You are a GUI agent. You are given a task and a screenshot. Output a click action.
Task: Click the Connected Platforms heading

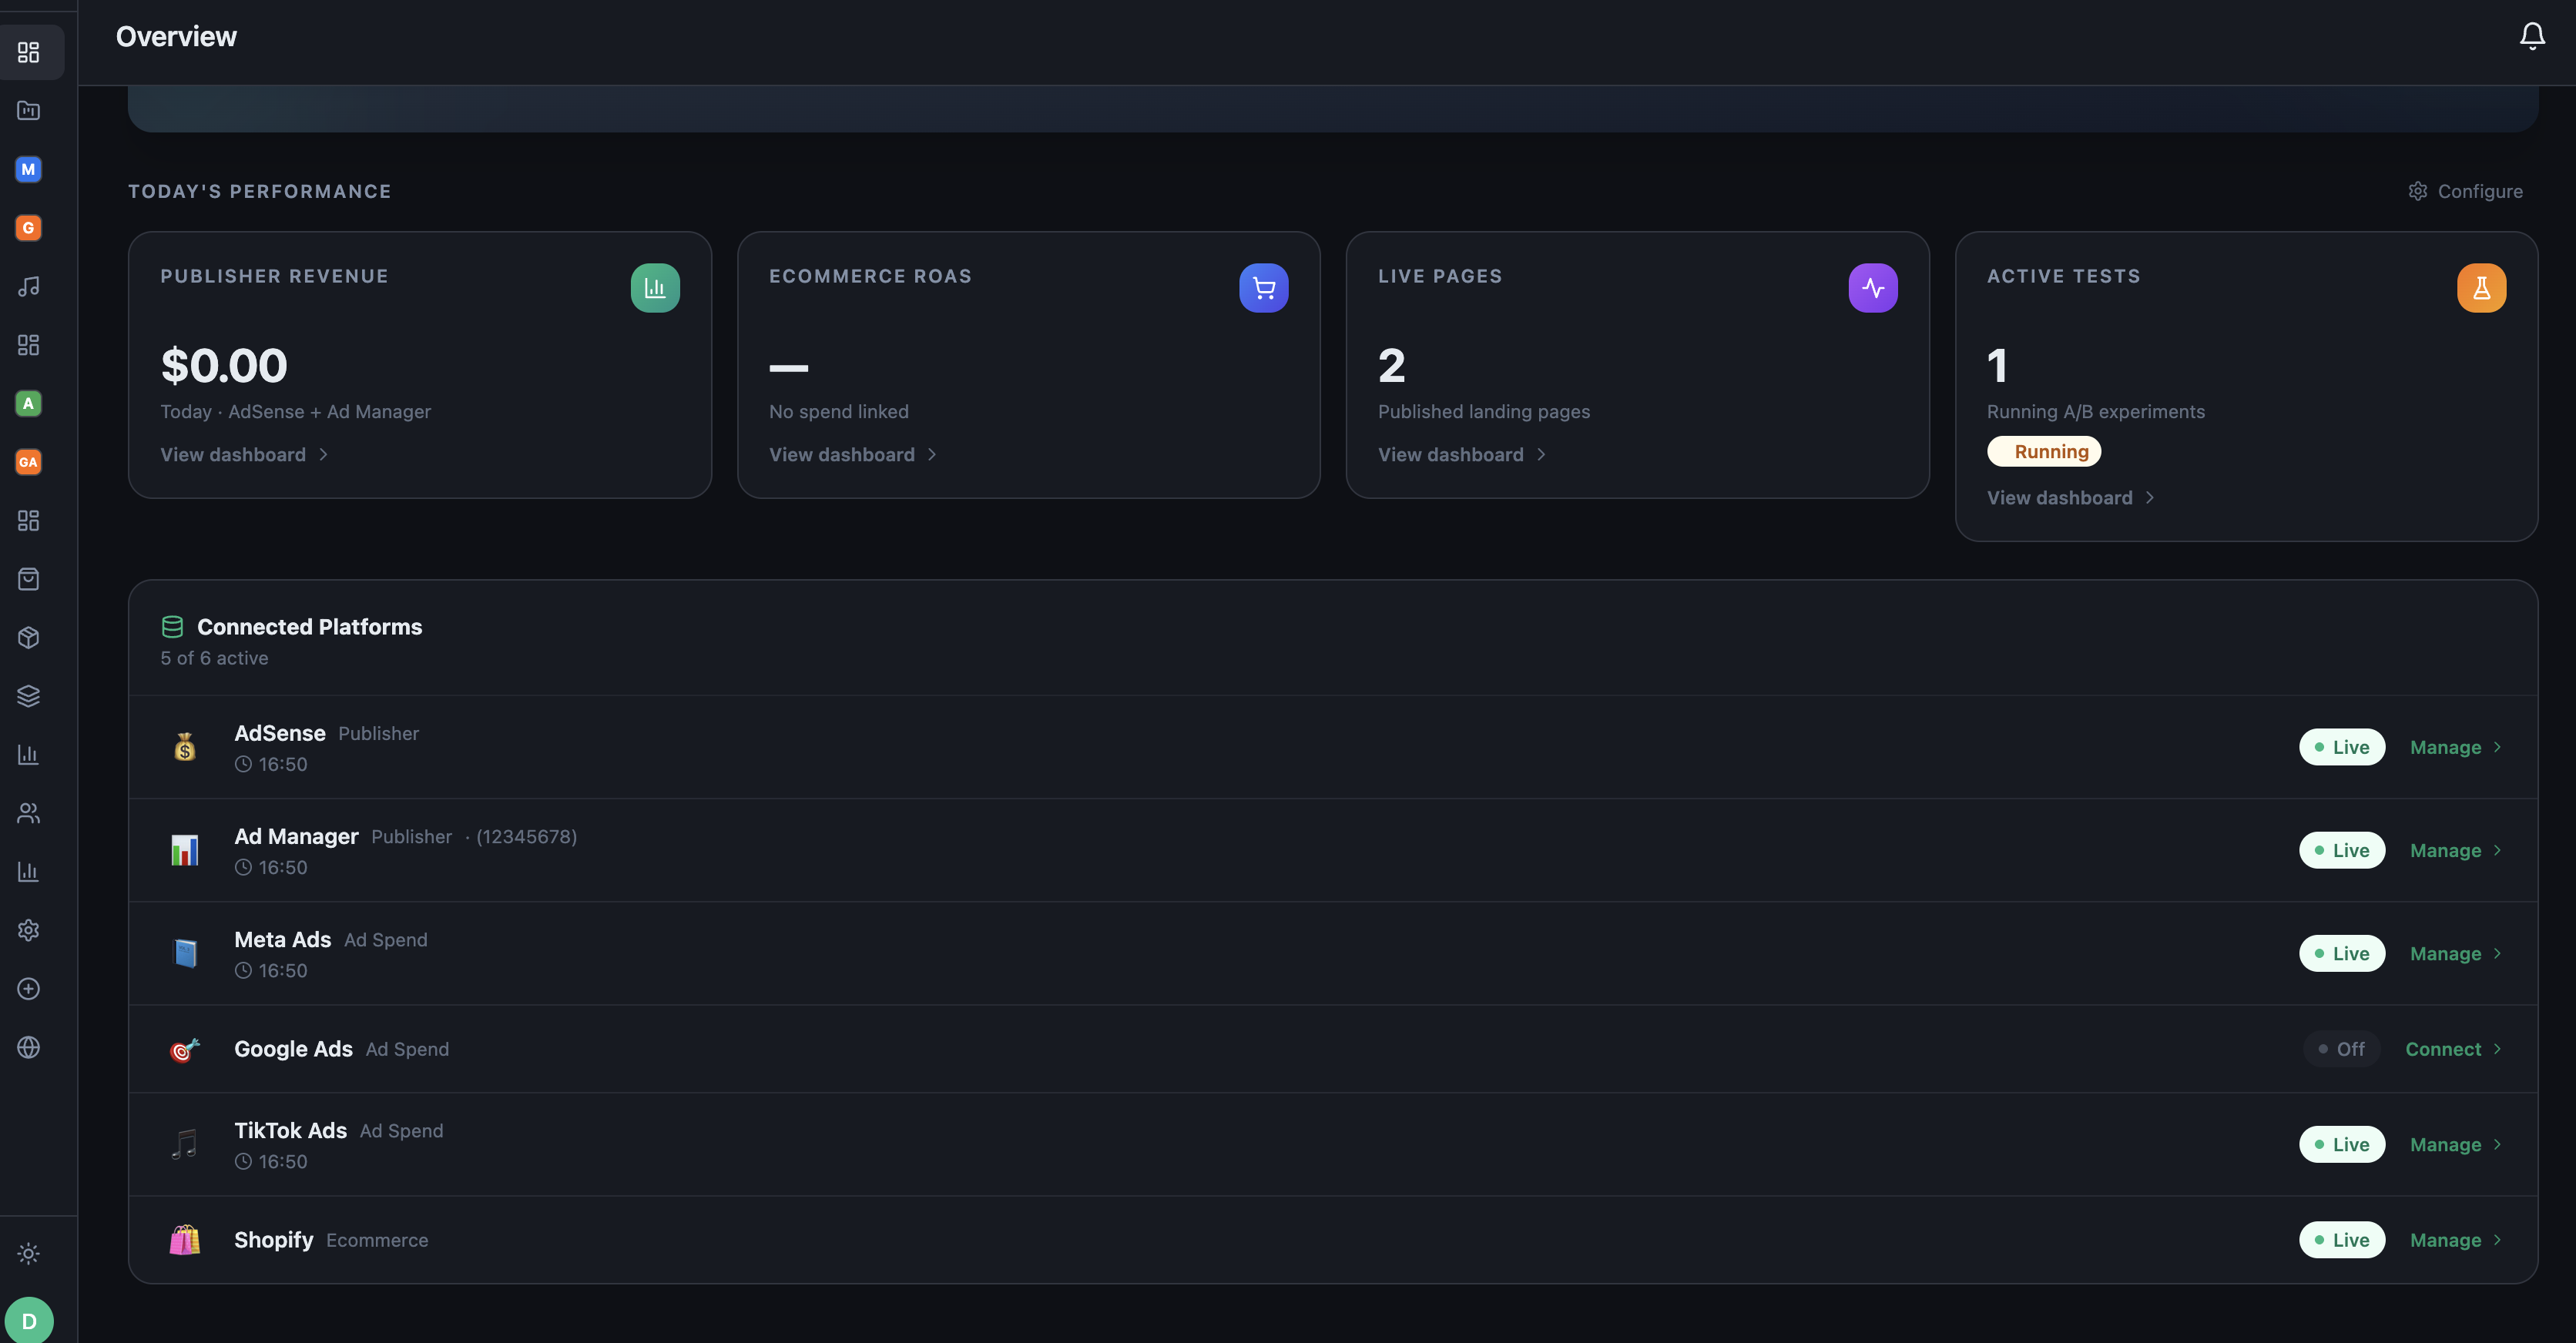pos(310,627)
